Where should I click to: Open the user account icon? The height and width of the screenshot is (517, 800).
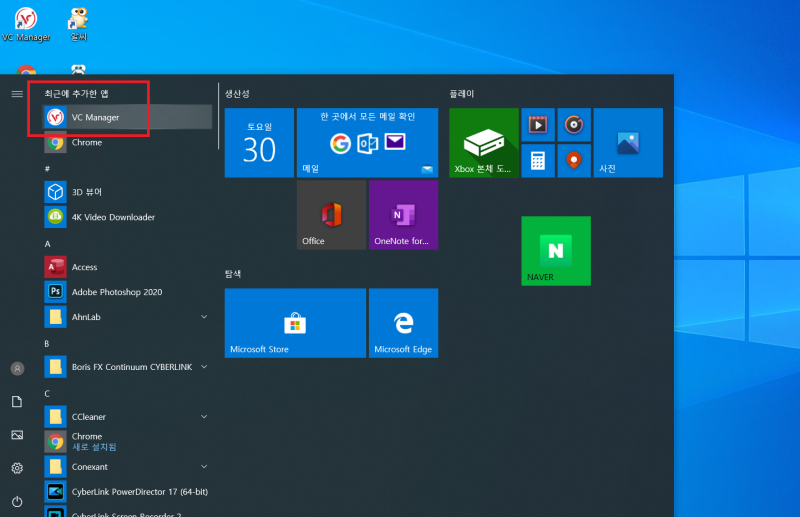point(17,368)
